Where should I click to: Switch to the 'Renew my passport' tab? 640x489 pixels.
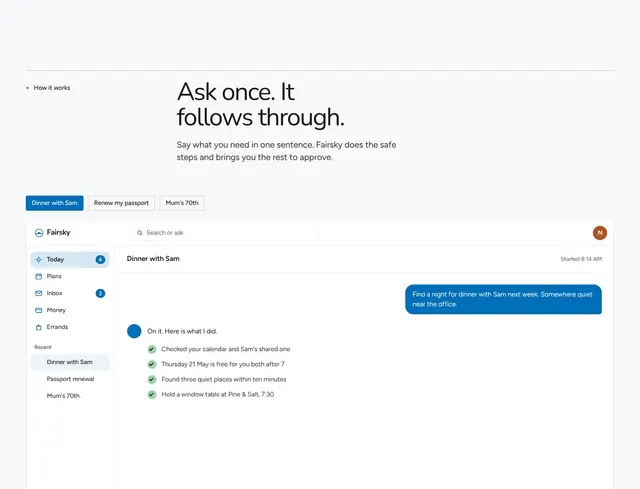(x=121, y=203)
